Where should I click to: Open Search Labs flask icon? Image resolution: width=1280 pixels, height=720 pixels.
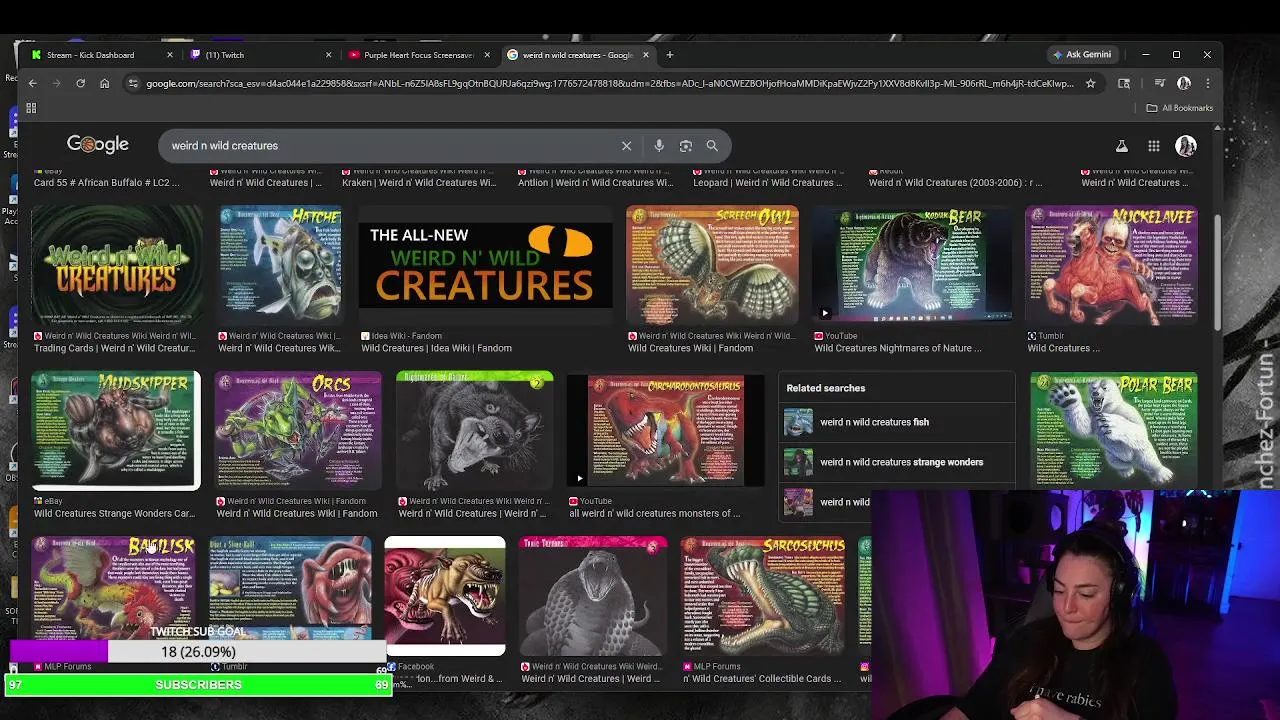coord(1122,146)
